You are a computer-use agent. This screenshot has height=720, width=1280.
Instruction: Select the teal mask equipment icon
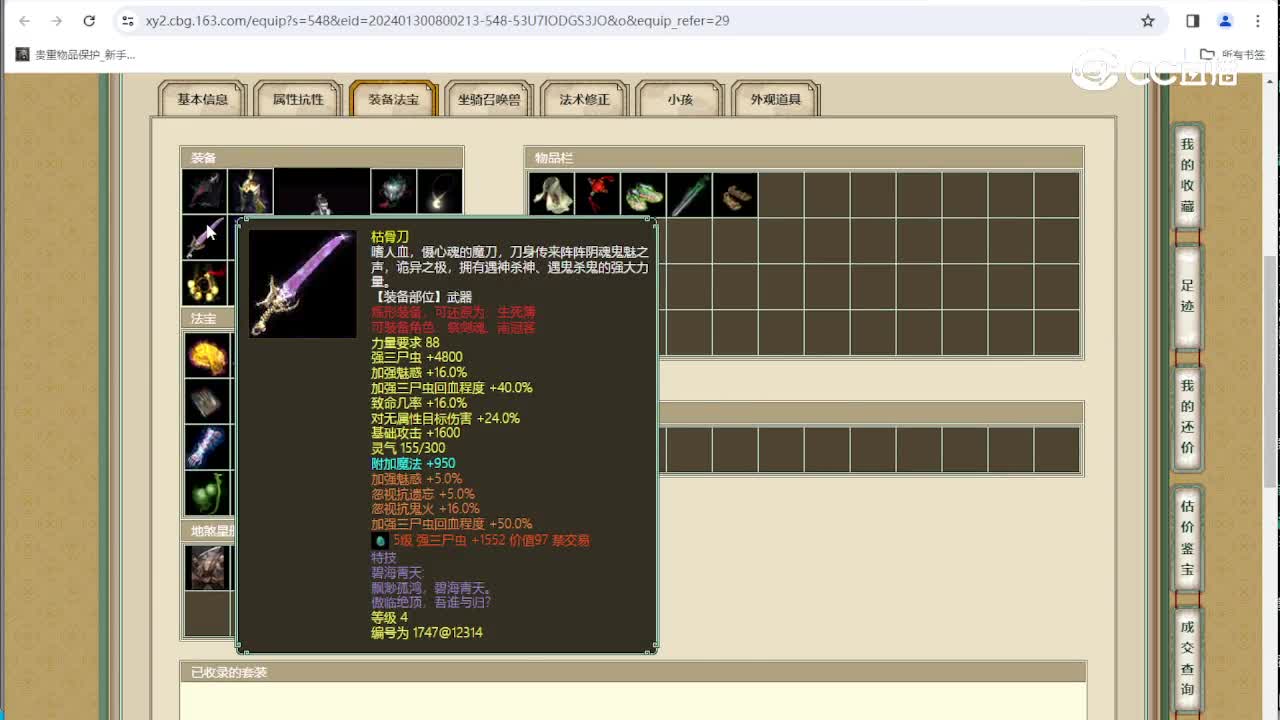pyautogui.click(x=393, y=191)
